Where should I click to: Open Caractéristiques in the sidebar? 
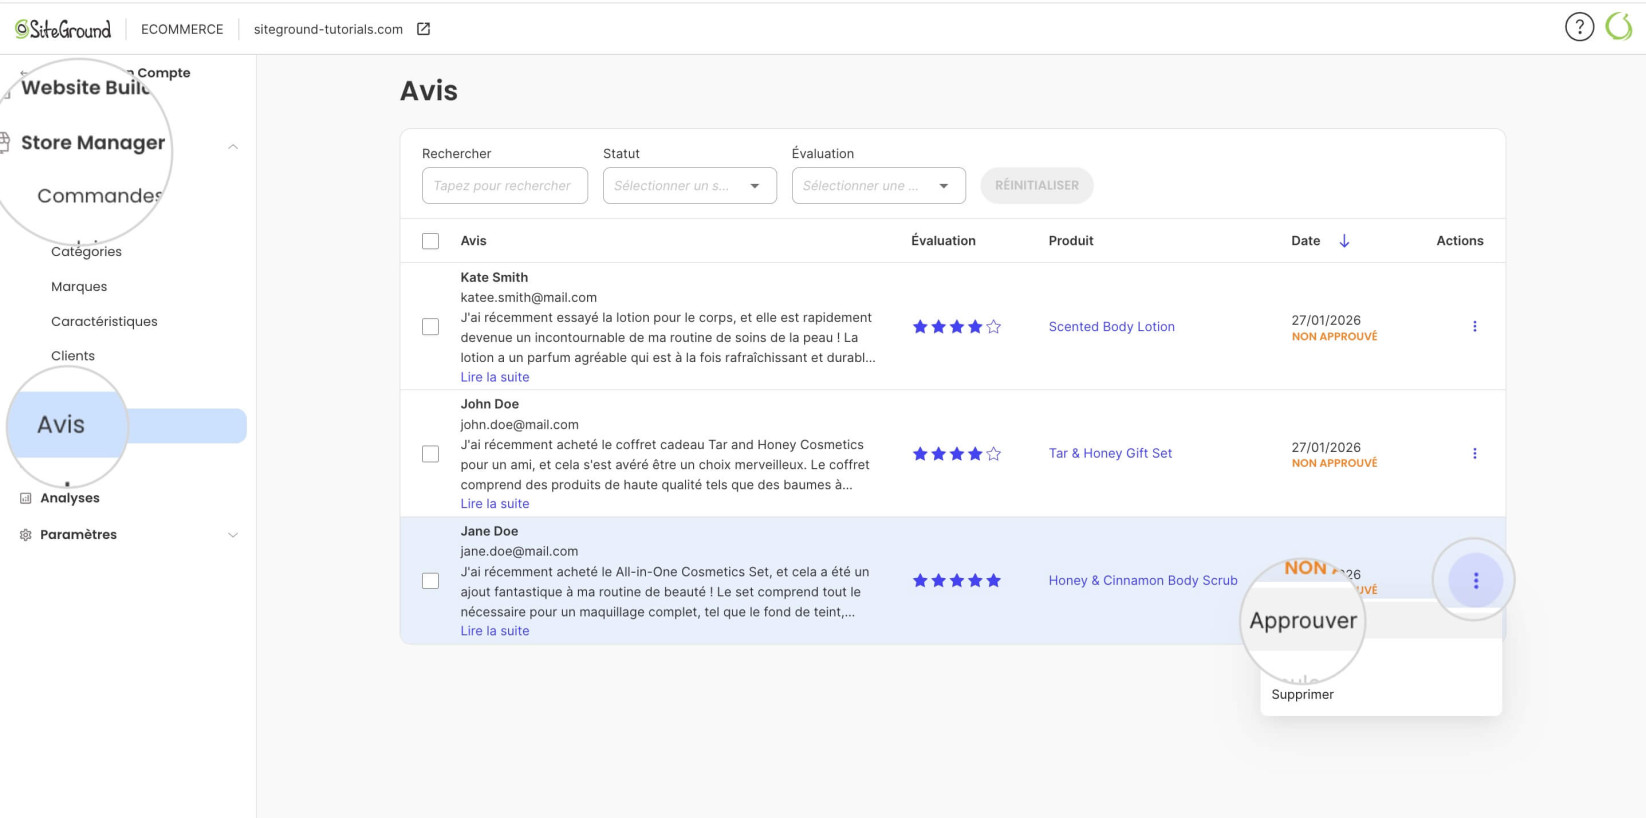tap(104, 322)
